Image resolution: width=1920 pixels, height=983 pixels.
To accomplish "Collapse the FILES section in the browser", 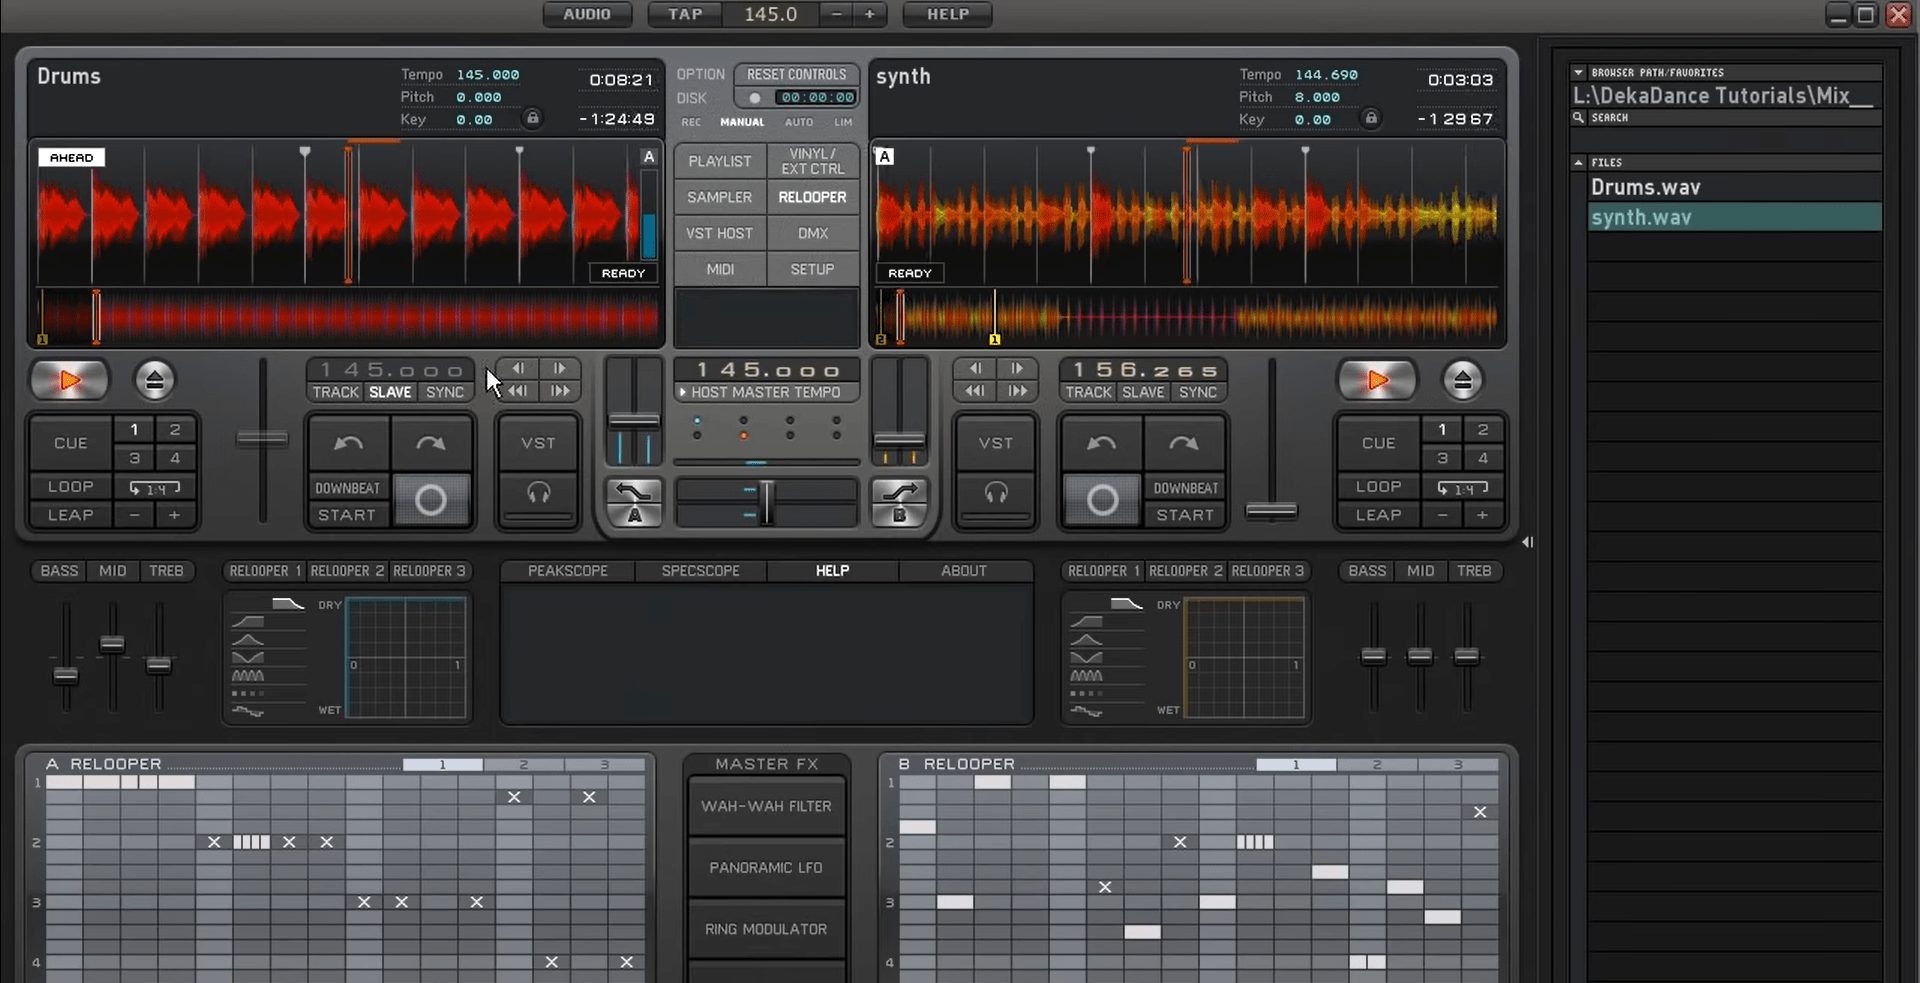I will click(1578, 161).
